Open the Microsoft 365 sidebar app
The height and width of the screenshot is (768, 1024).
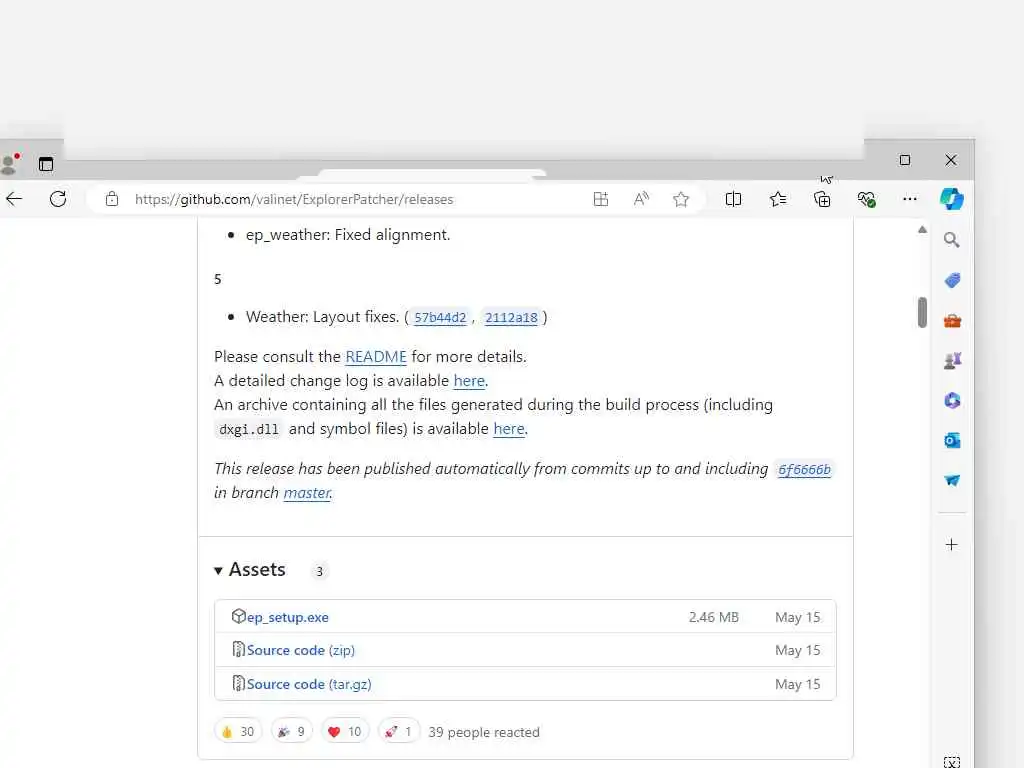pos(952,400)
